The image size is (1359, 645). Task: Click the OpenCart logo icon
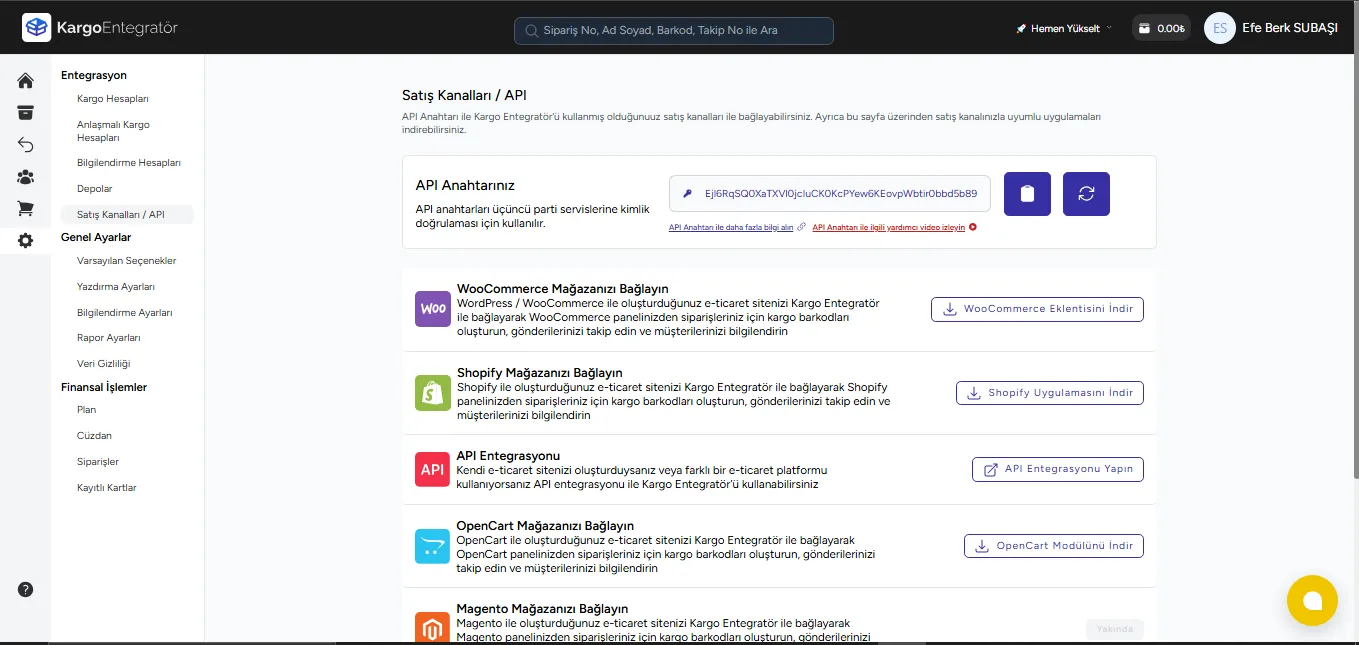coord(433,546)
